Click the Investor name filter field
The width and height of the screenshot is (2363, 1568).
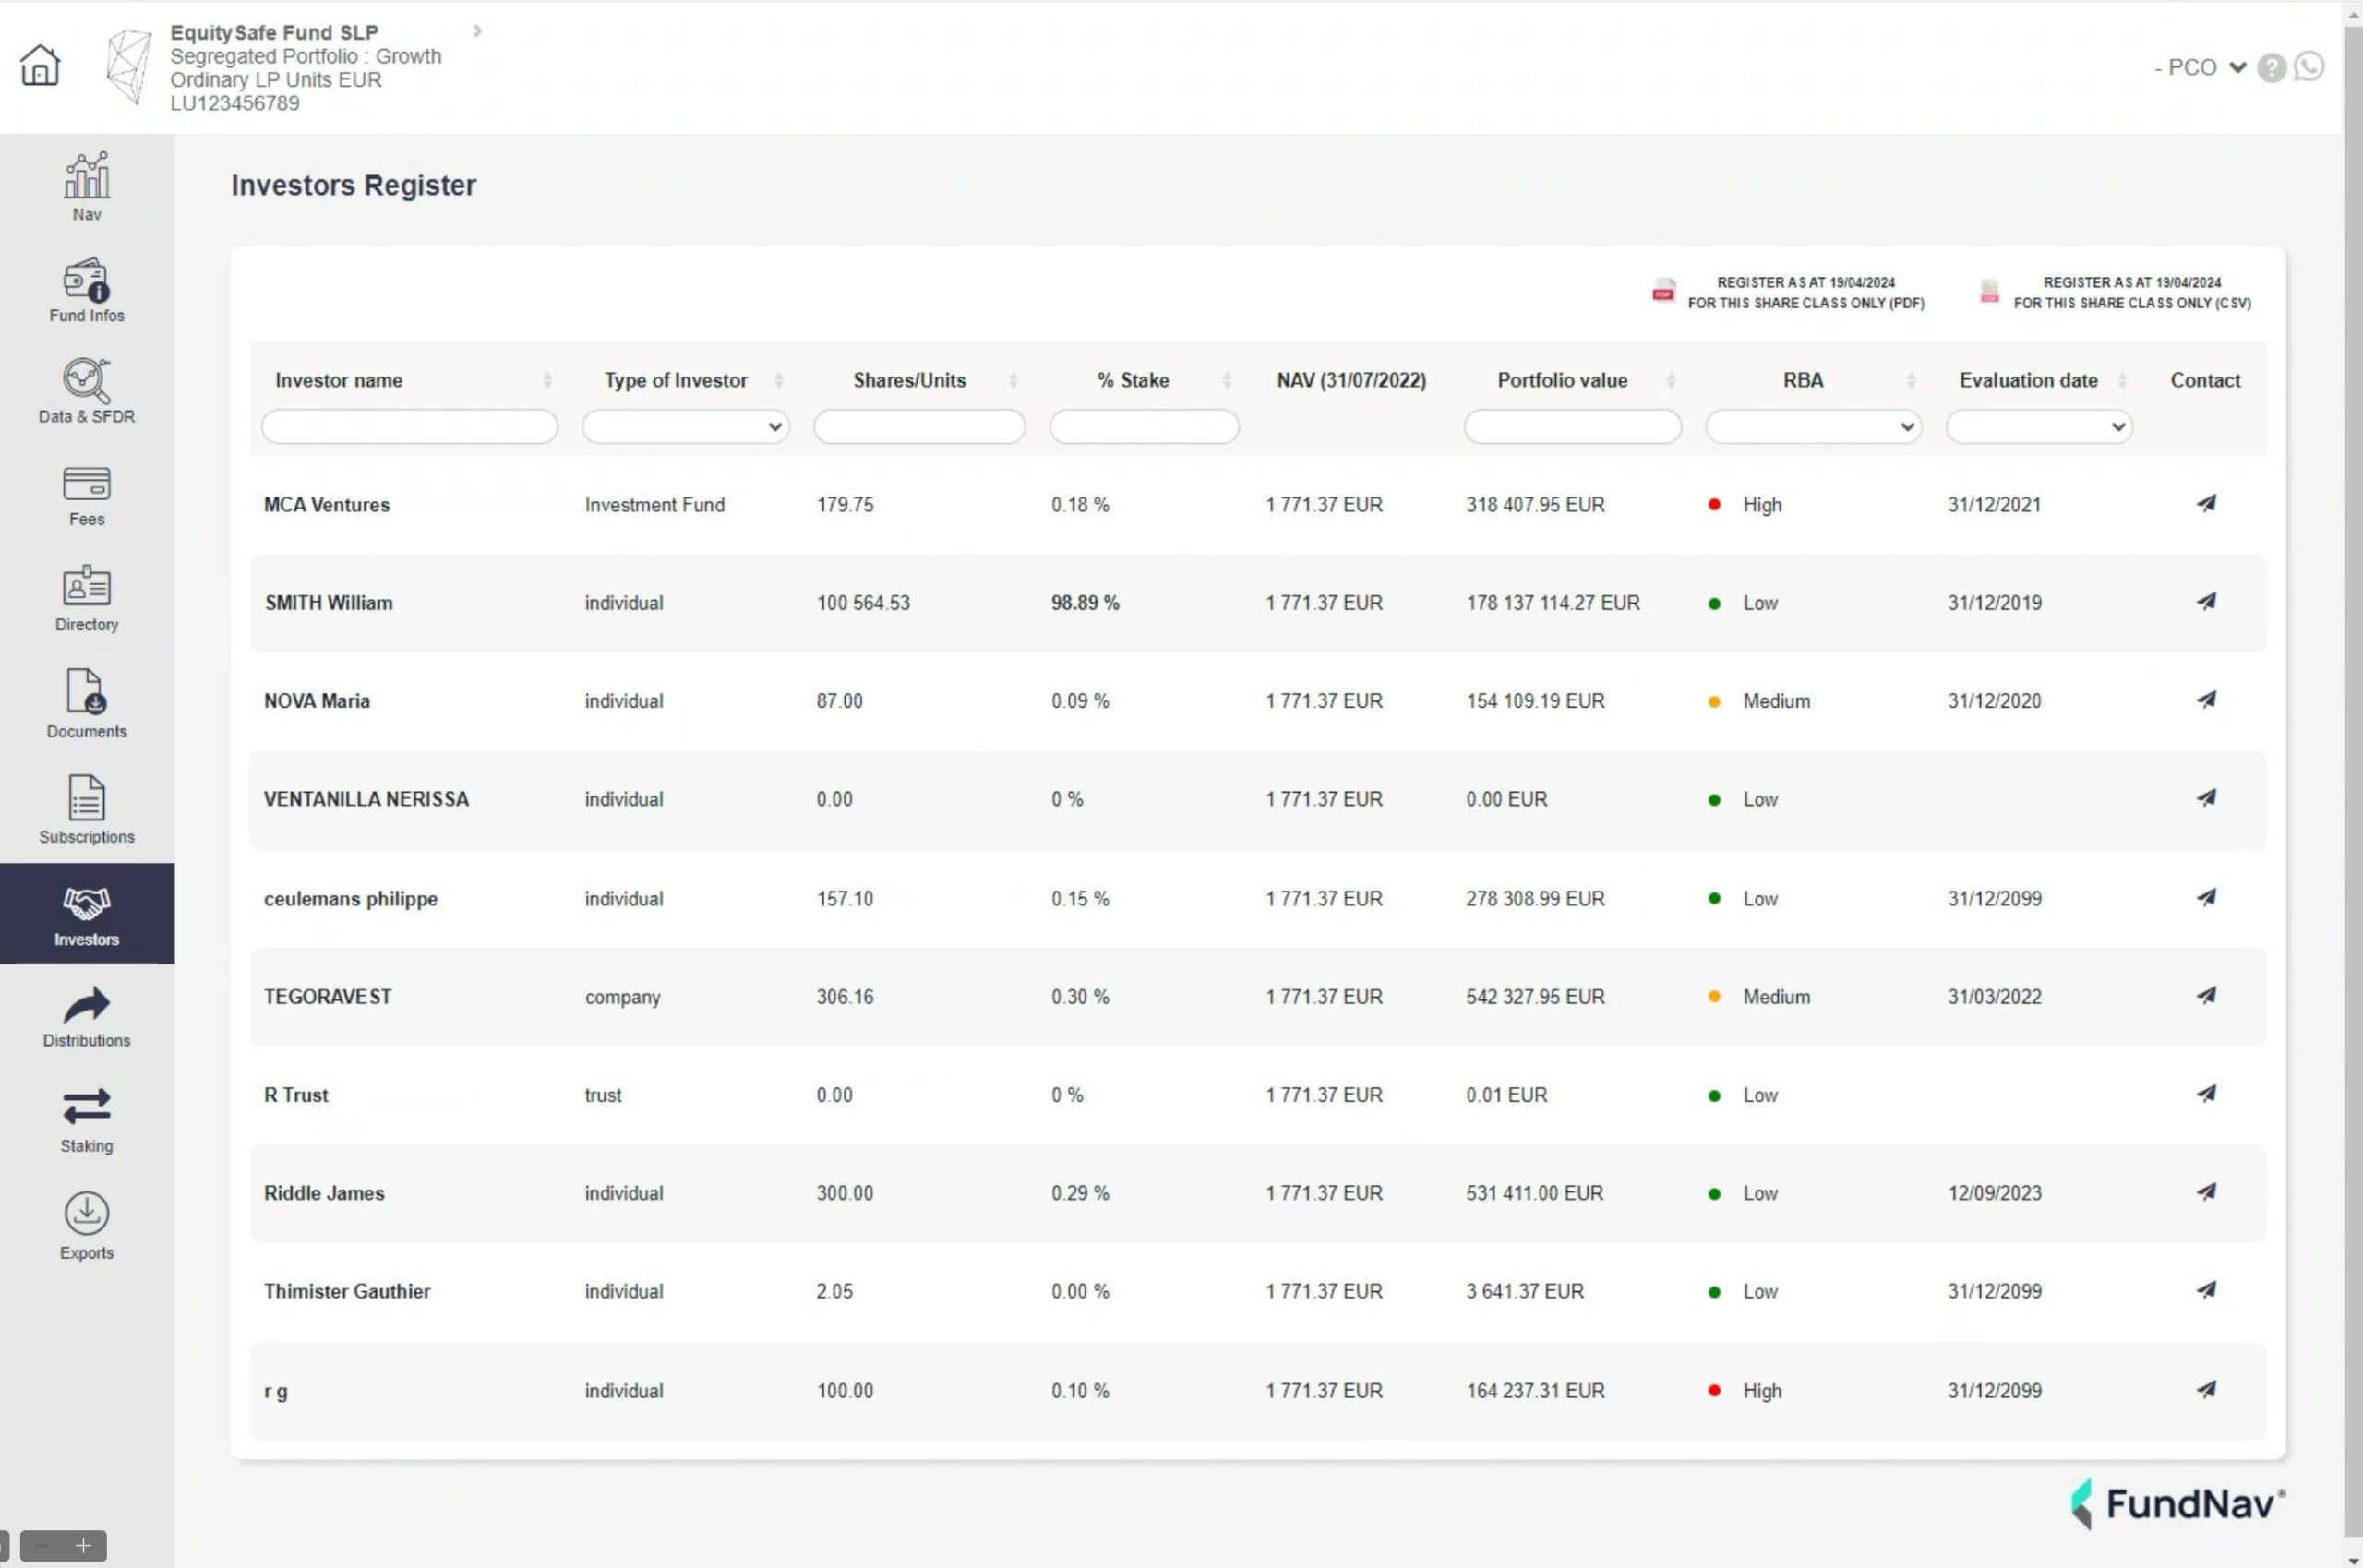(410, 427)
